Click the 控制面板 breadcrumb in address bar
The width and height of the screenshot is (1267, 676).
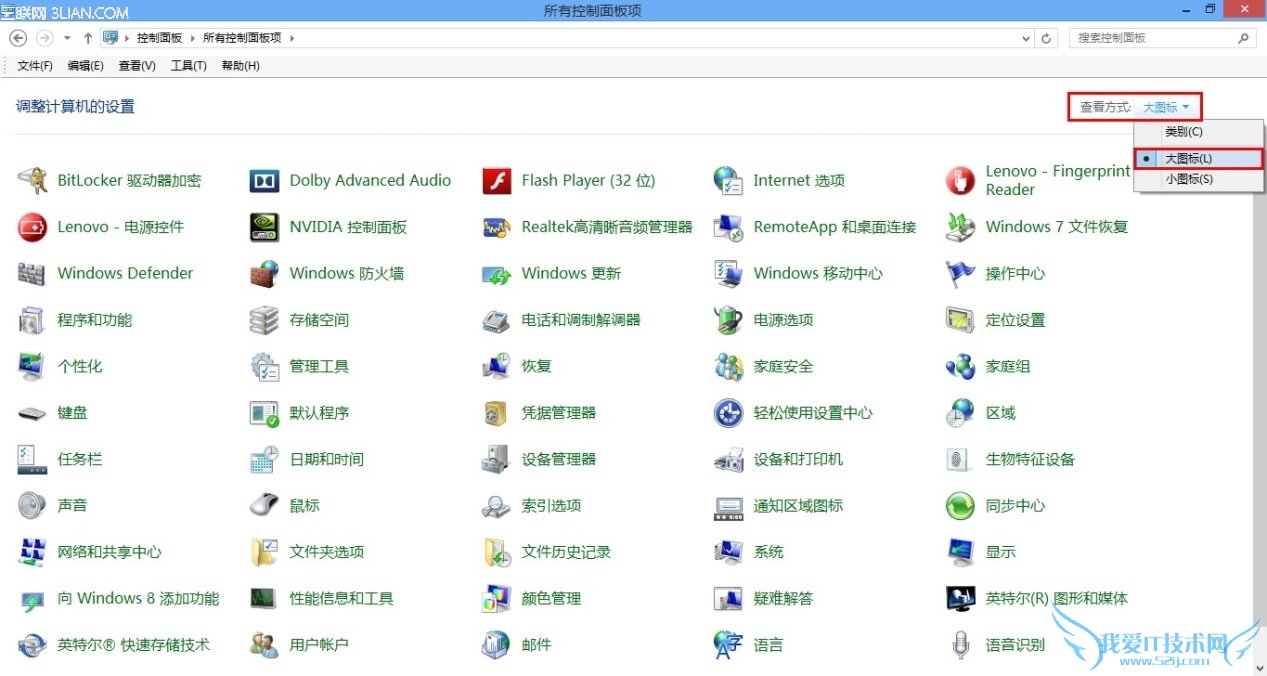click(x=159, y=38)
